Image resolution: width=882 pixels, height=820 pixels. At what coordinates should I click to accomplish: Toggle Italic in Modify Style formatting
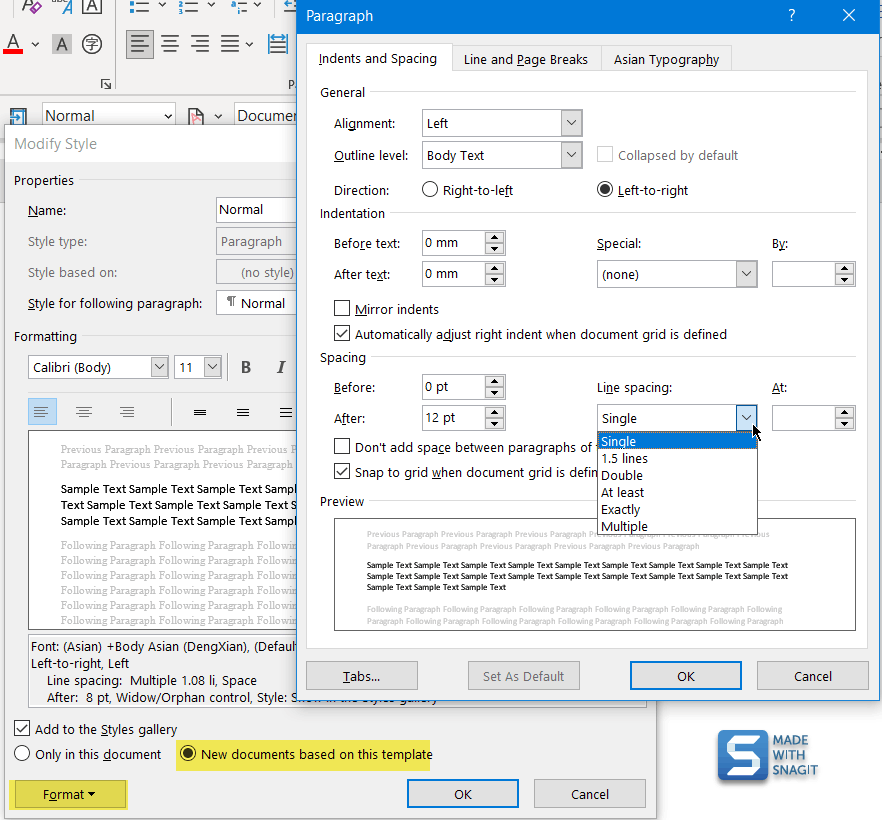click(281, 367)
